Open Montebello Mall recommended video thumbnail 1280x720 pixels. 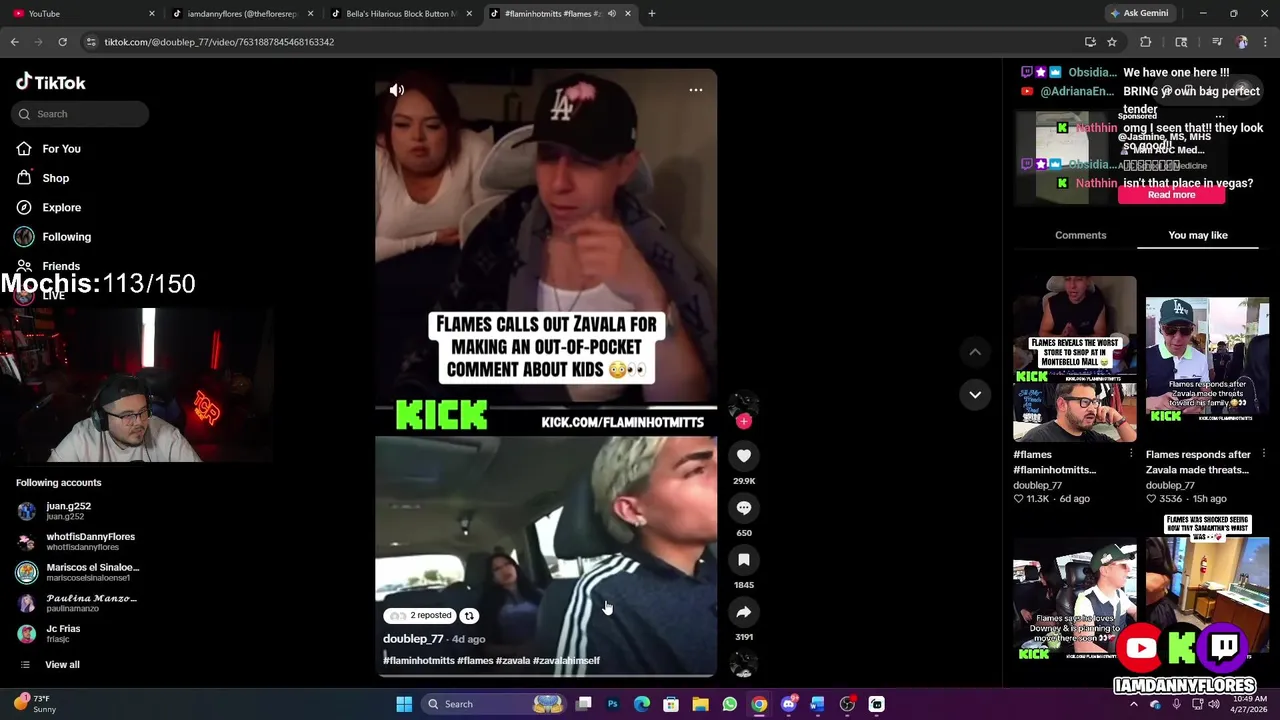click(x=1075, y=359)
